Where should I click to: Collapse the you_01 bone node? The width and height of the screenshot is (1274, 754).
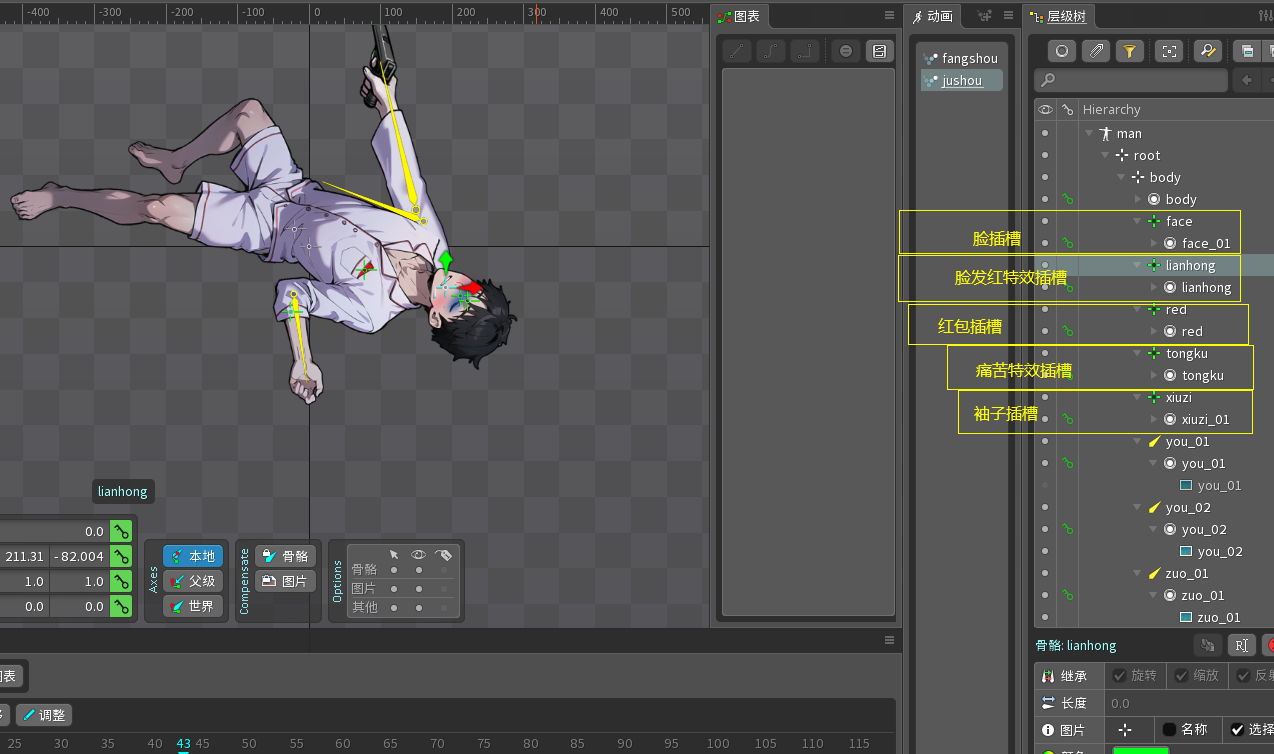[1139, 442]
